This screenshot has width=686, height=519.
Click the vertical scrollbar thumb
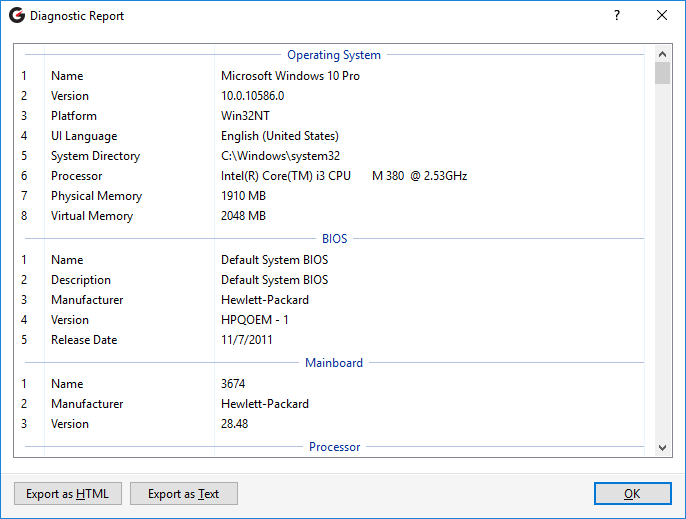coord(662,73)
